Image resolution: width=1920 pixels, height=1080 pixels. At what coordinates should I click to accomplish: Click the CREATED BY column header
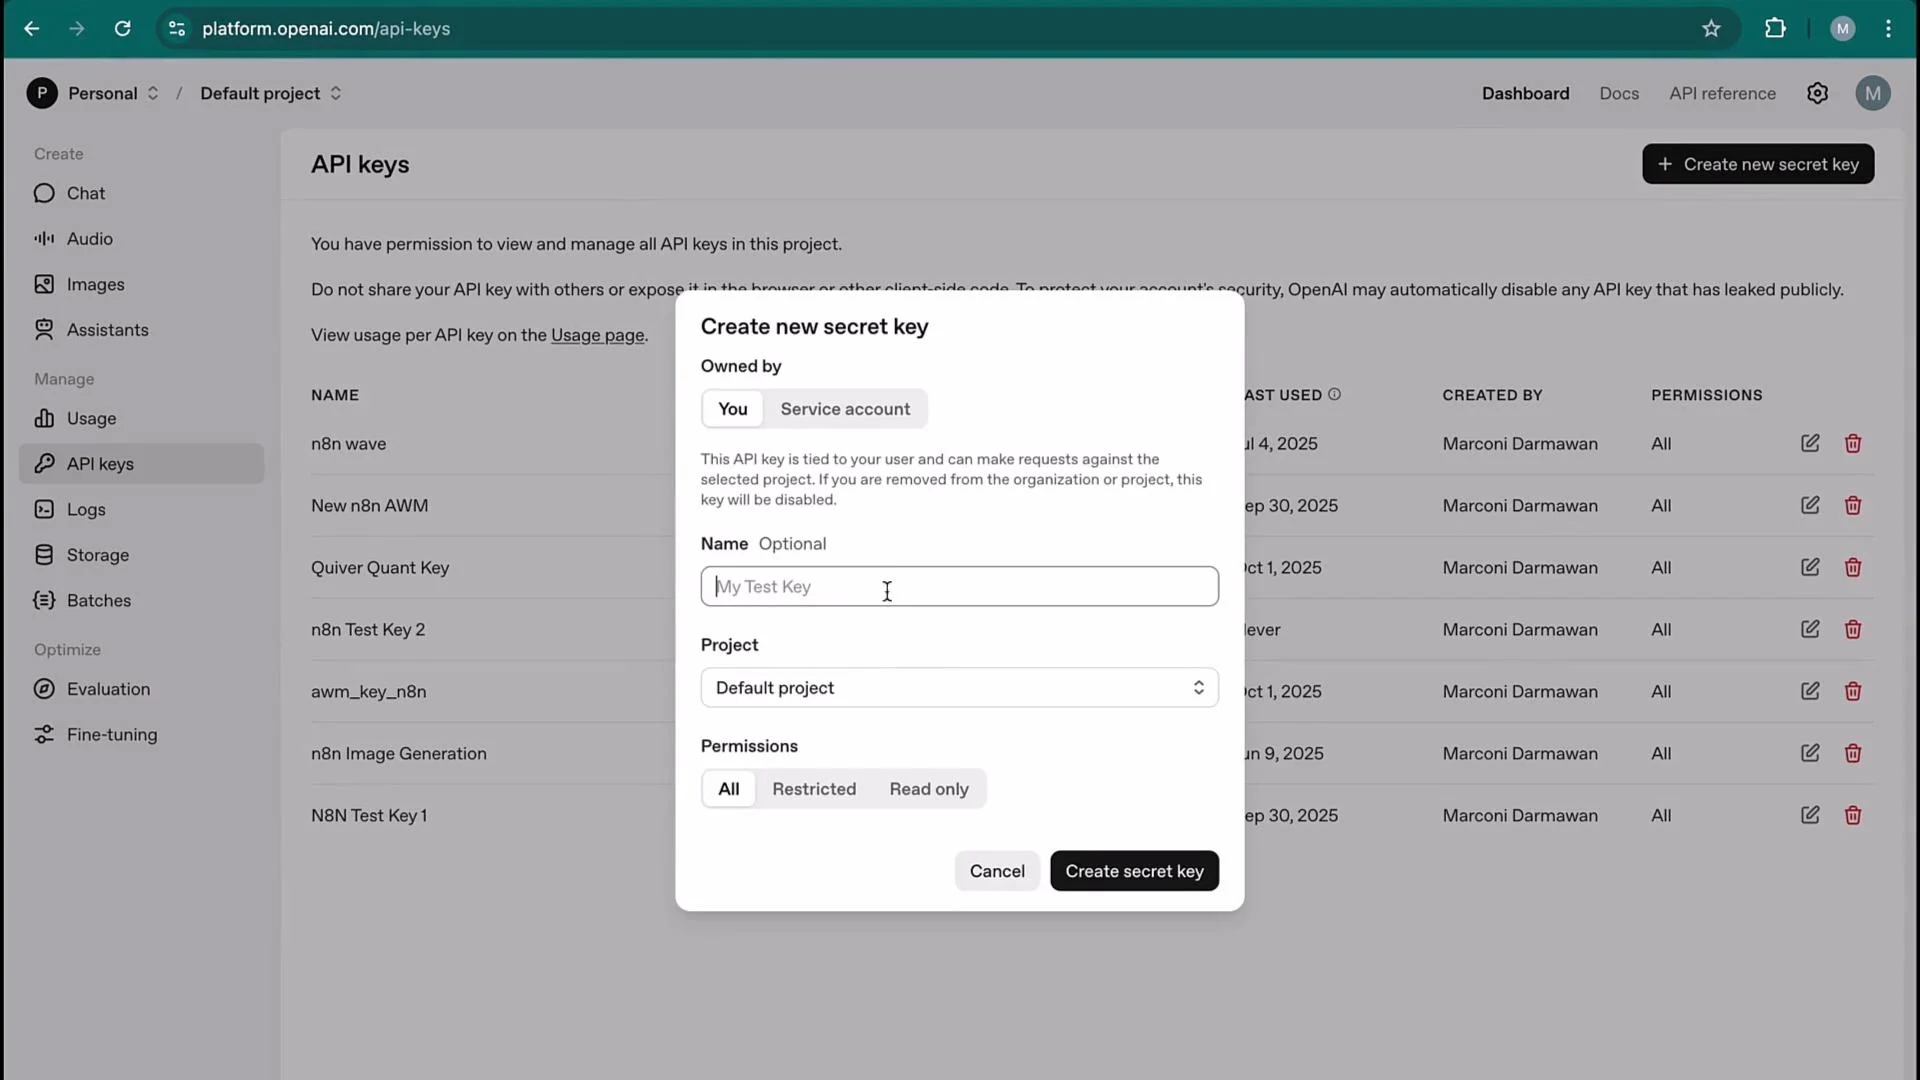pyautogui.click(x=1492, y=395)
